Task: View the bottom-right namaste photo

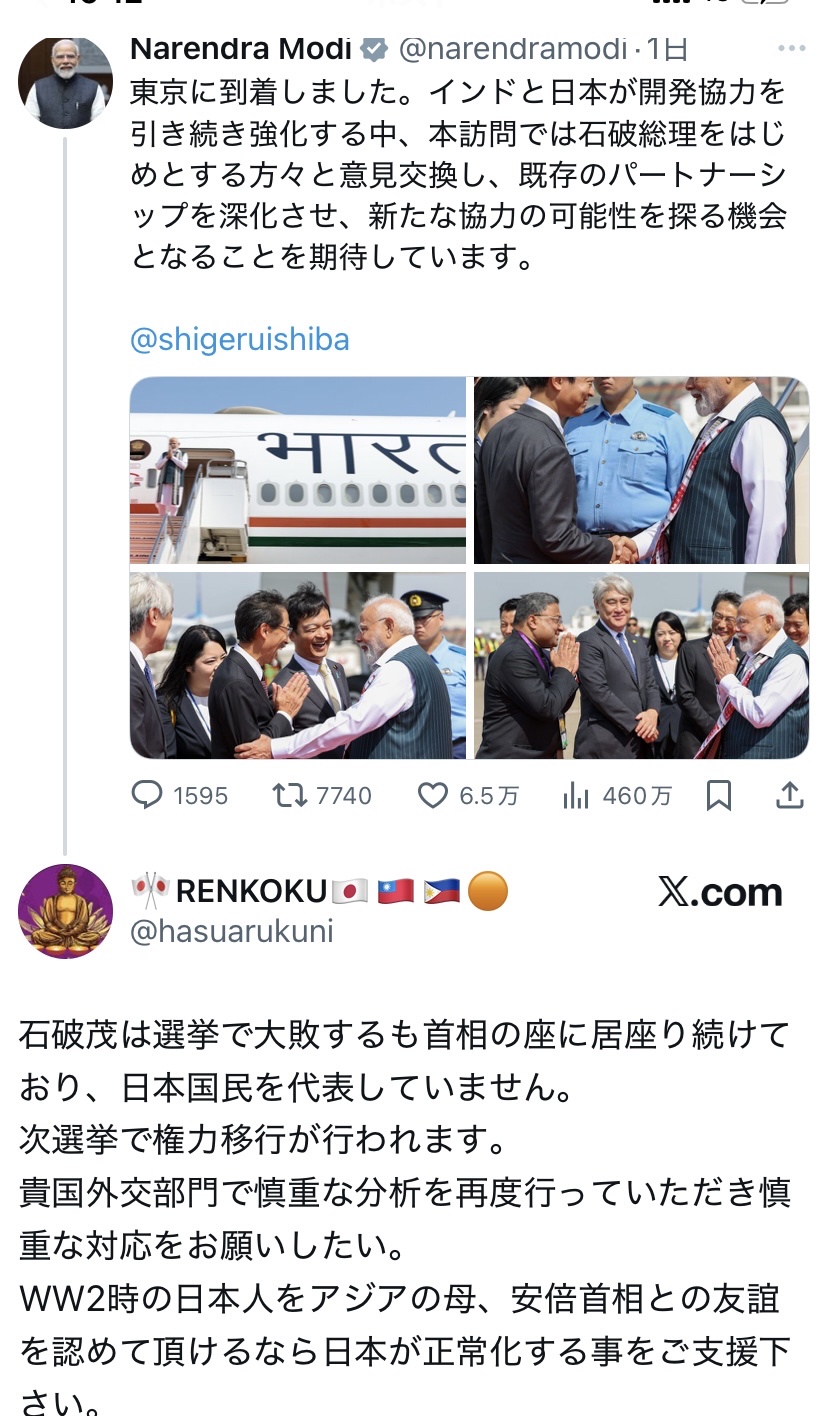Action: point(641,665)
